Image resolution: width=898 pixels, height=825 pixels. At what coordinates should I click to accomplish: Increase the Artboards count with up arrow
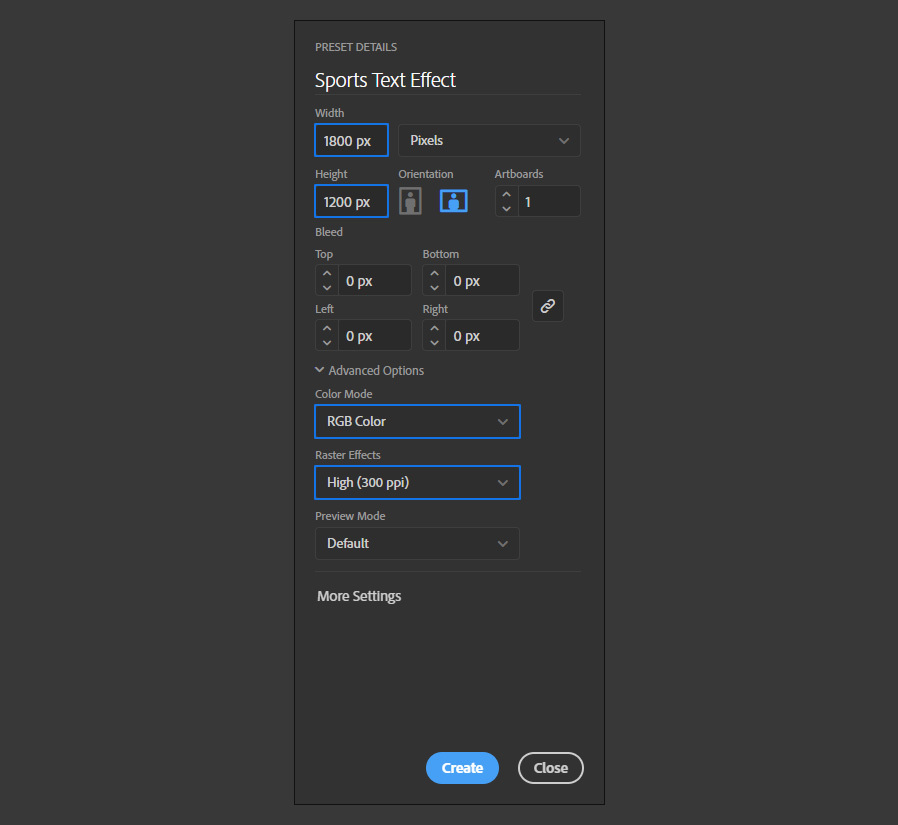coord(506,194)
